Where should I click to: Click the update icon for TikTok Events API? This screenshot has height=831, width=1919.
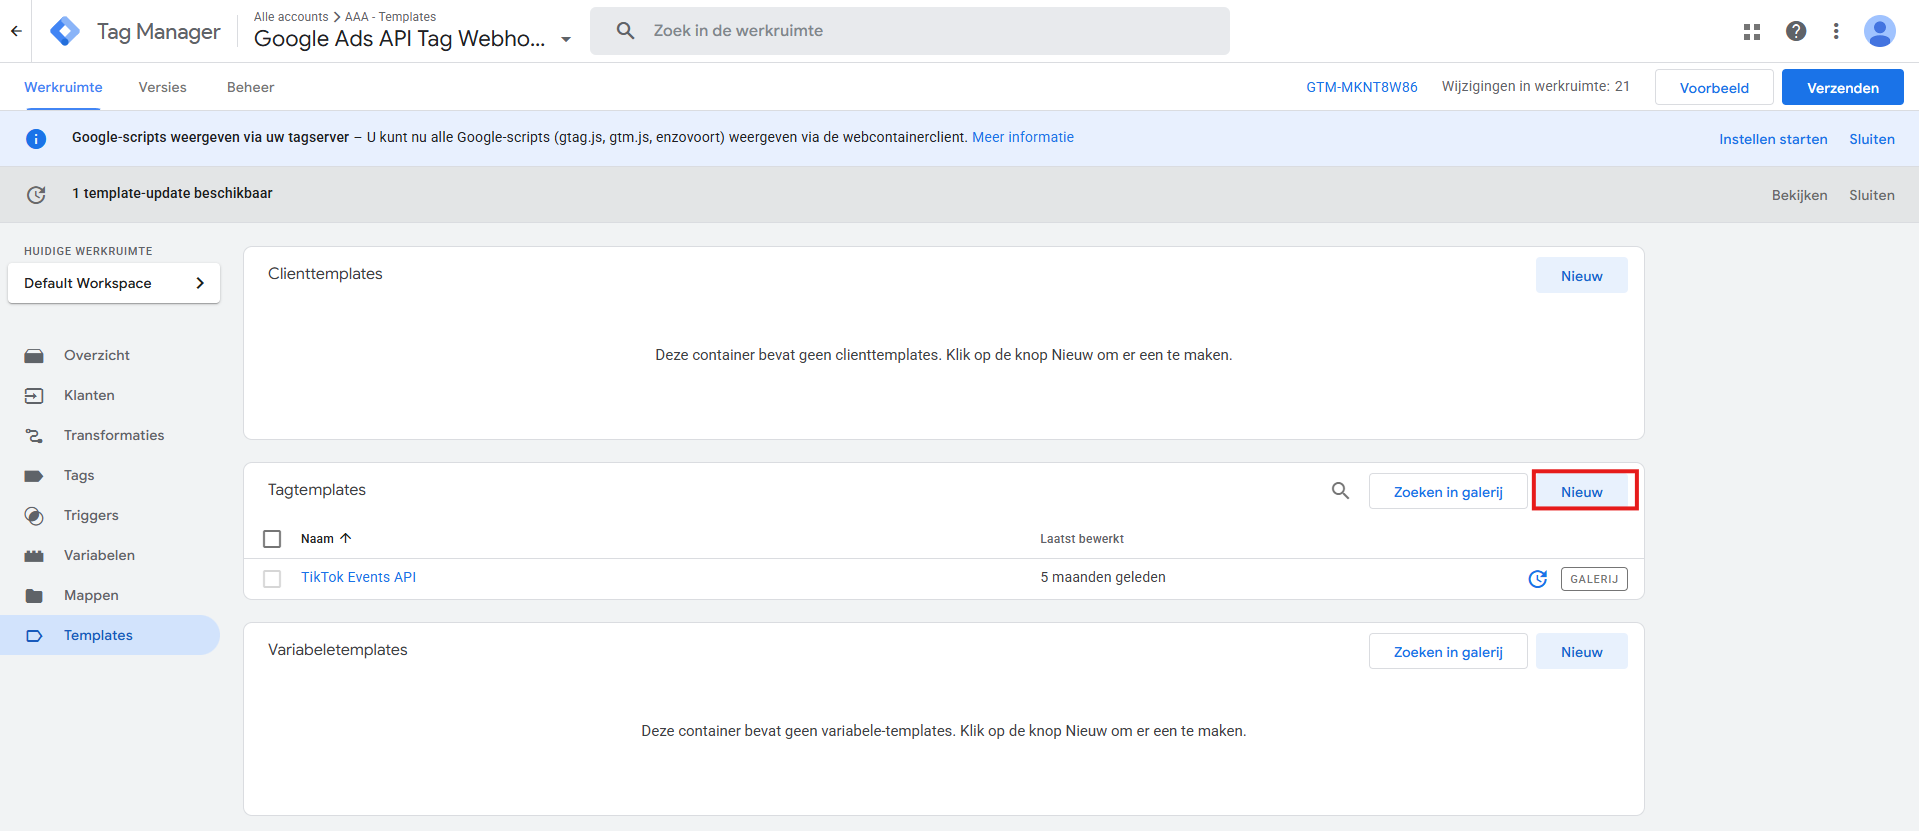pos(1537,579)
